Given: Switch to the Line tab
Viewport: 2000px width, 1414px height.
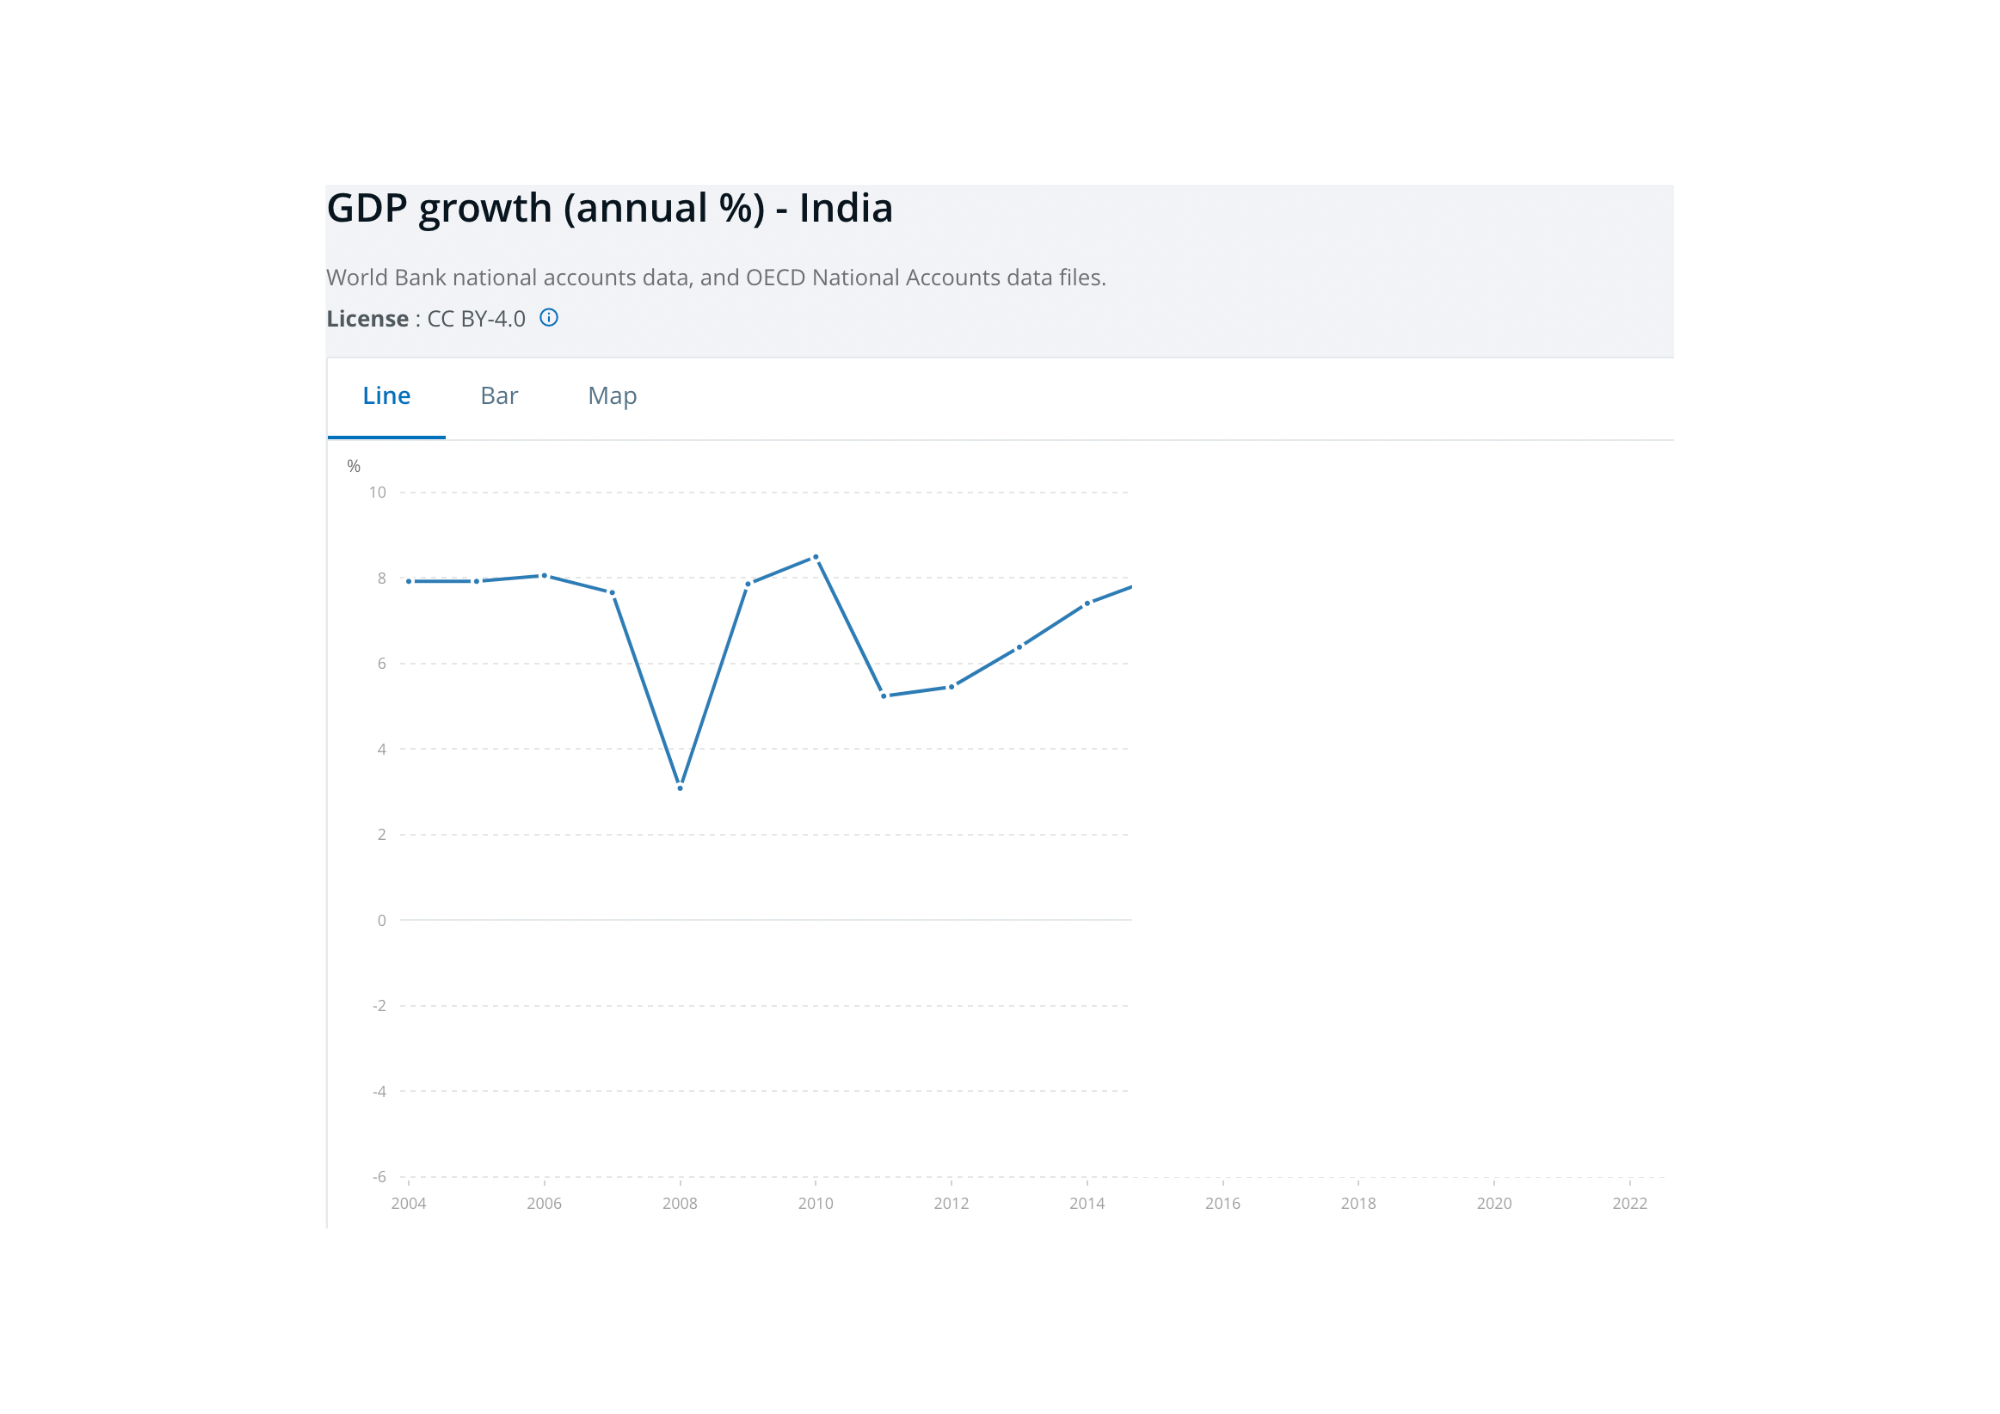Looking at the screenshot, I should click(386, 396).
